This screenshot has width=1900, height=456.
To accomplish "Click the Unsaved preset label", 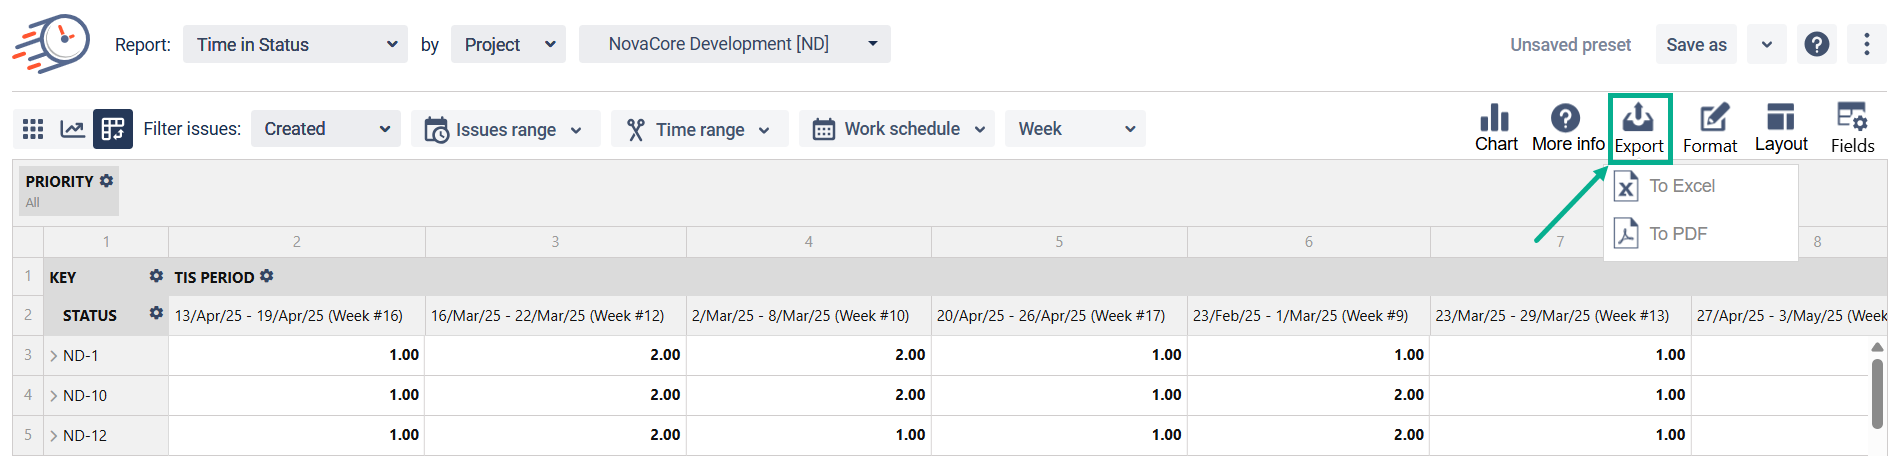I will pyautogui.click(x=1570, y=45).
